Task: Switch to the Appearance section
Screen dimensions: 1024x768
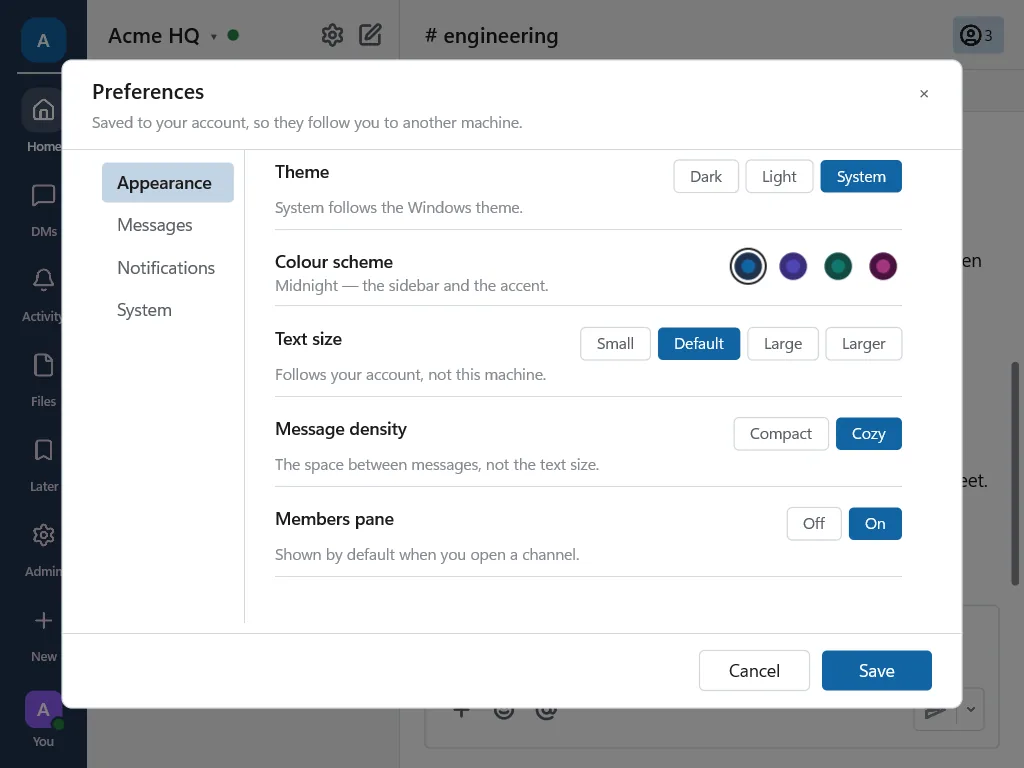Action: click(168, 183)
